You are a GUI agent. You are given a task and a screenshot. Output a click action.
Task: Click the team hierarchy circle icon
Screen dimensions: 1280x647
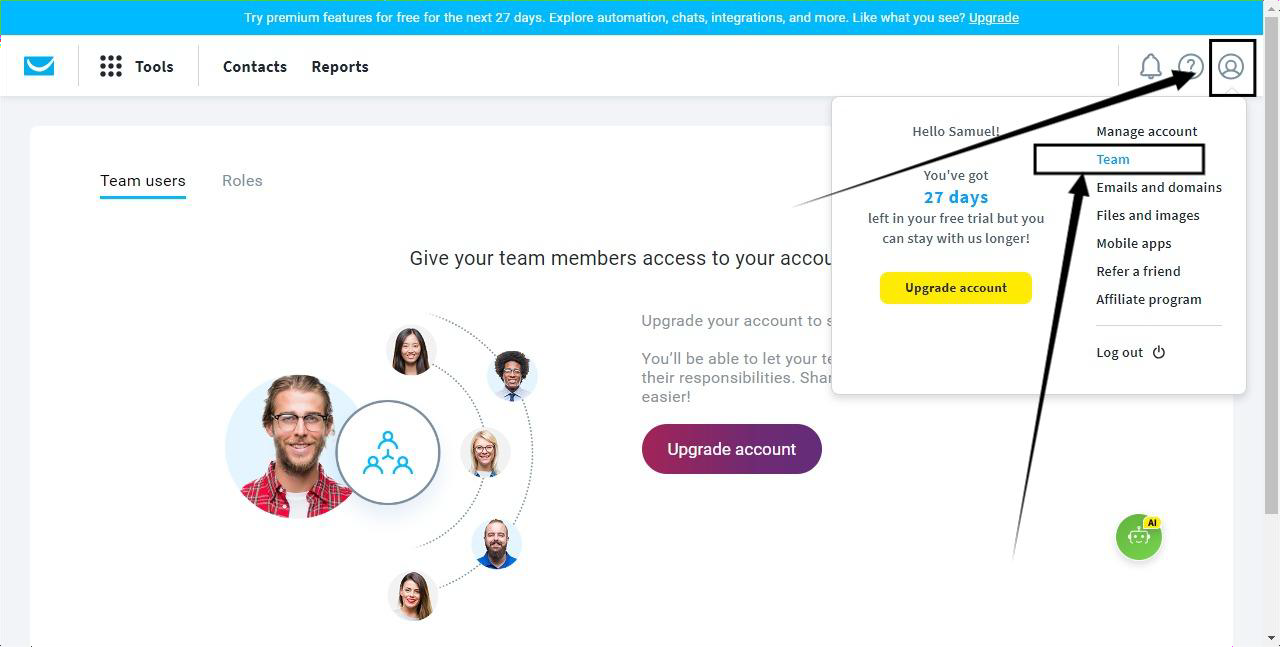click(x=388, y=453)
